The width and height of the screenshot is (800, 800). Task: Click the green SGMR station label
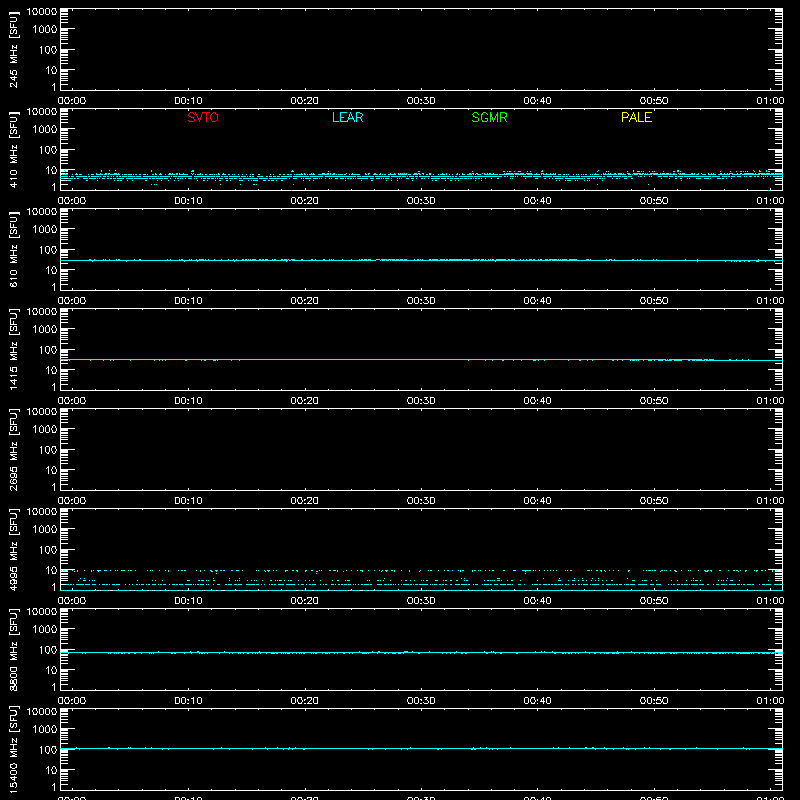click(x=489, y=117)
